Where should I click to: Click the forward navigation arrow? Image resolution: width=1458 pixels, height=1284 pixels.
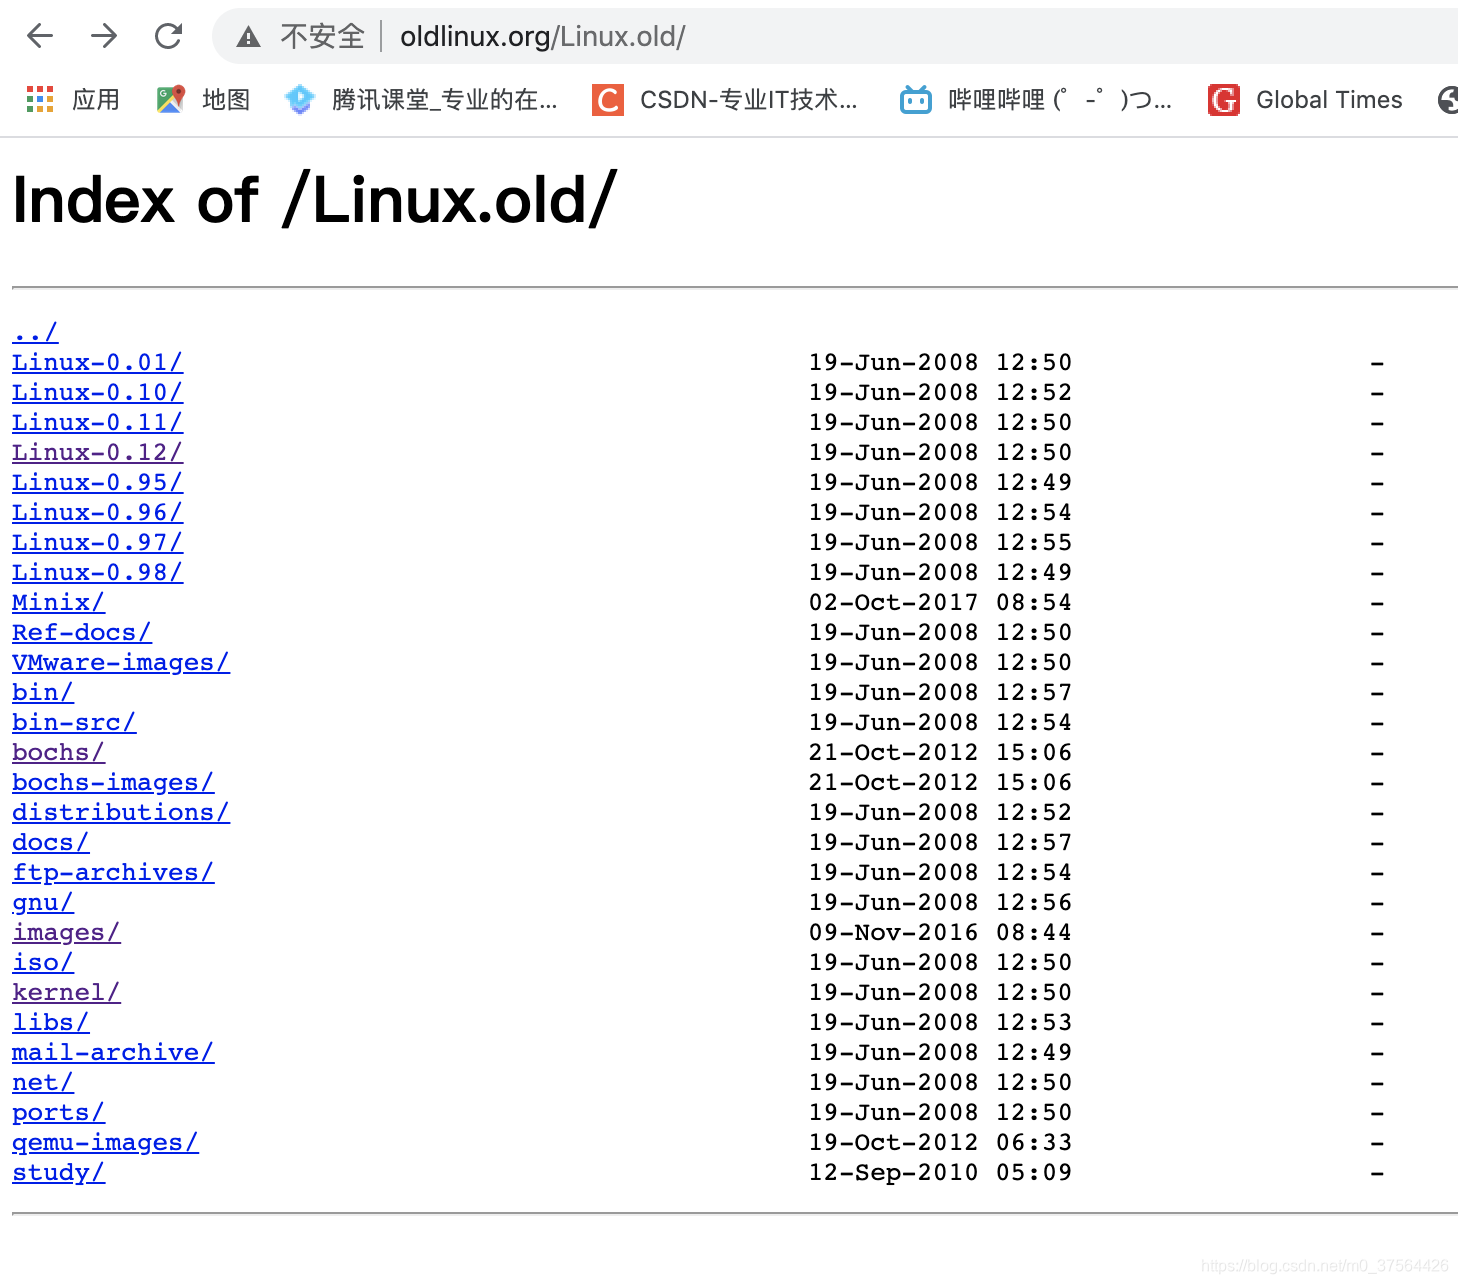point(103,36)
